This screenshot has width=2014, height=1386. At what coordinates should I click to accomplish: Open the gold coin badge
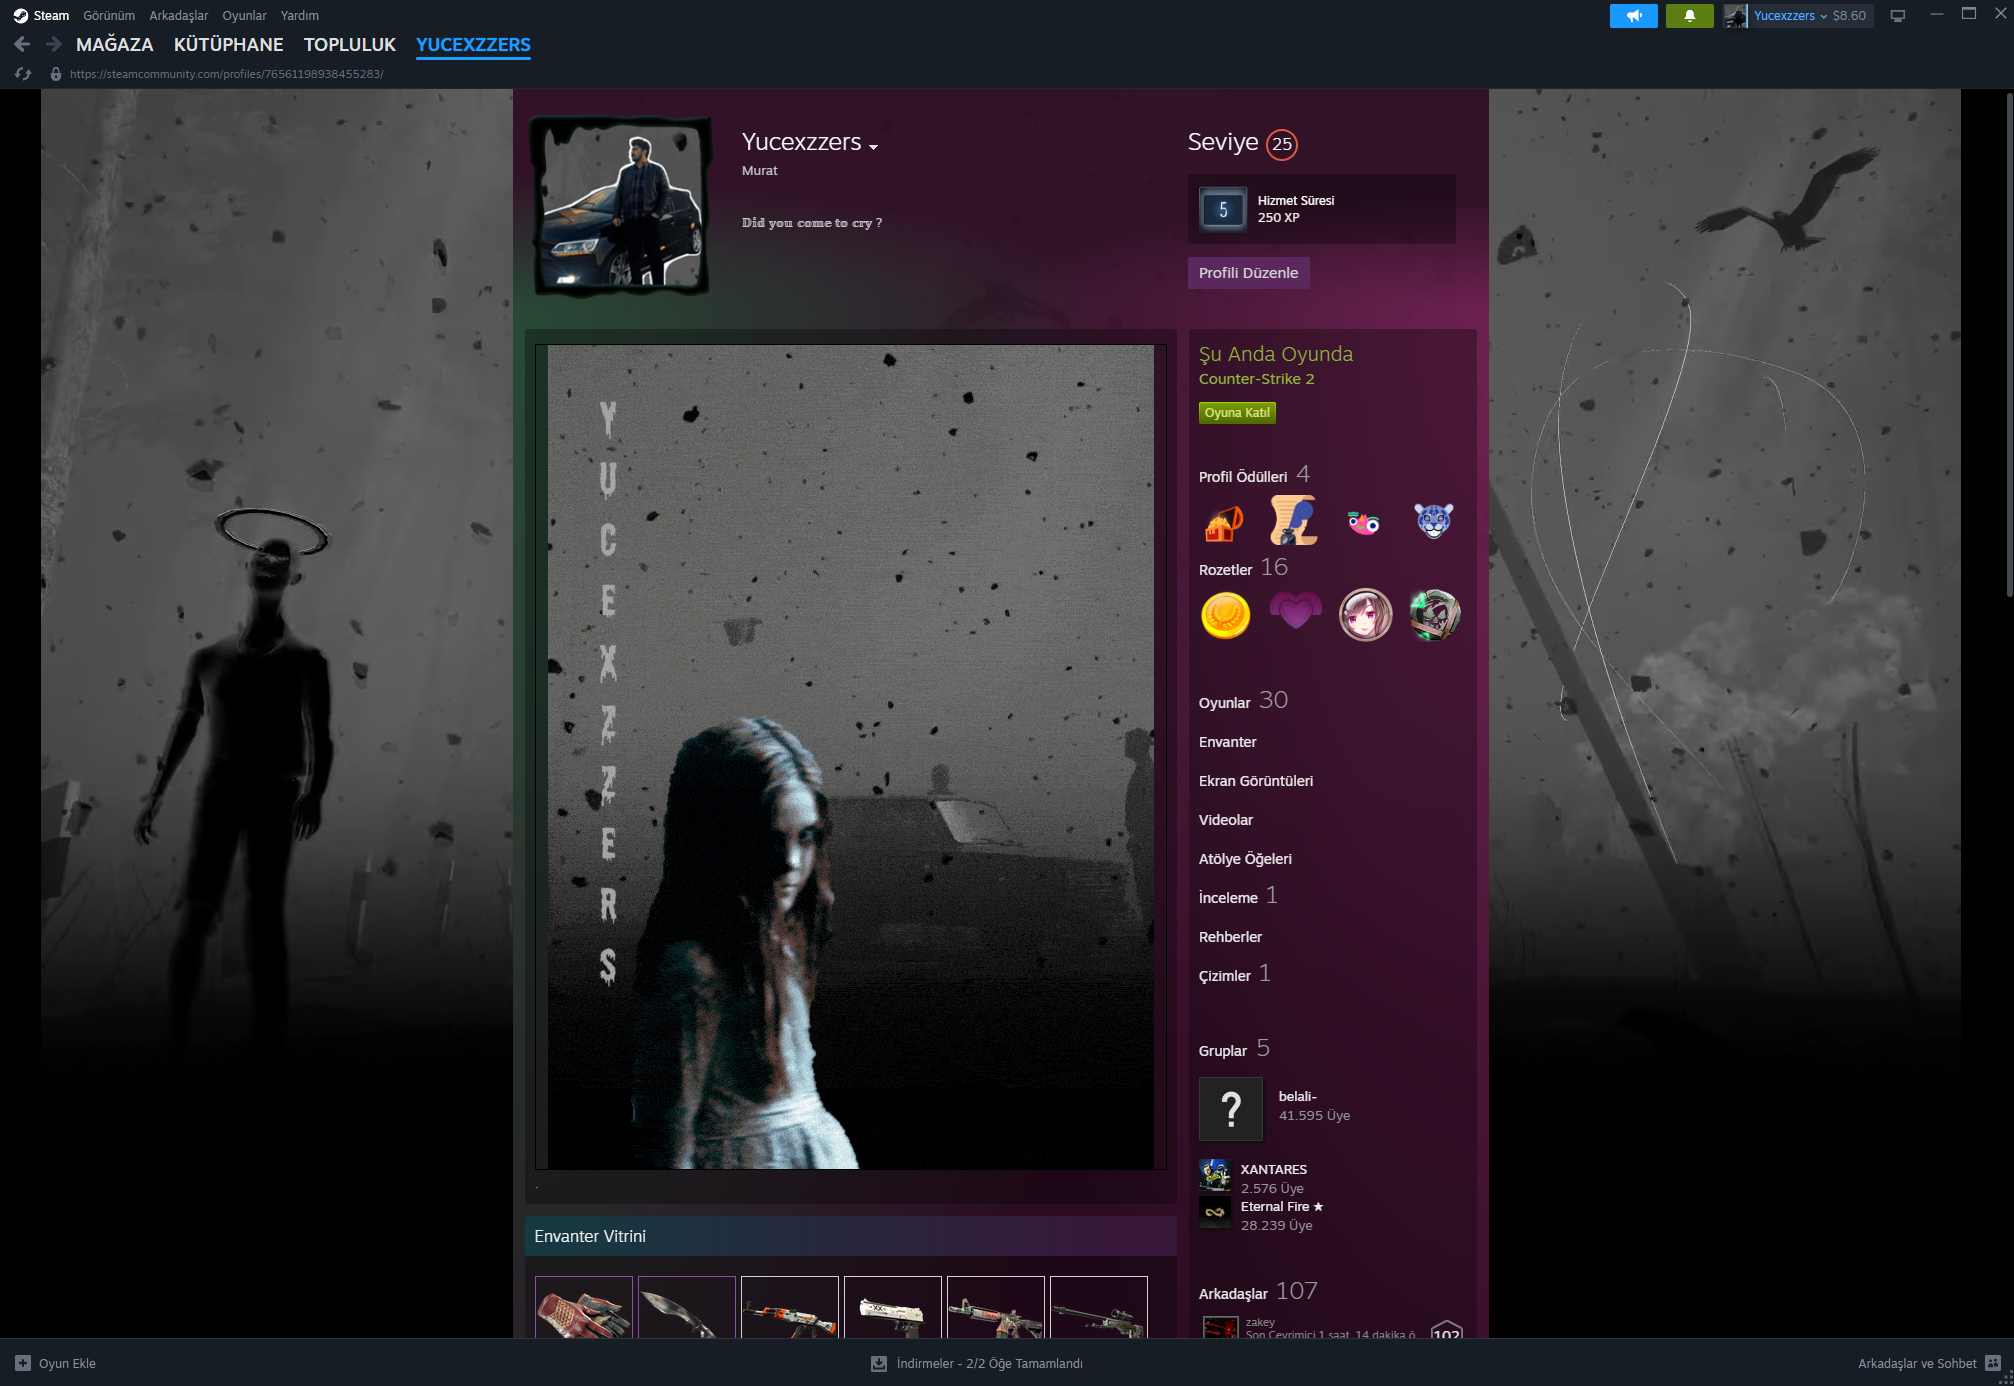pyautogui.click(x=1225, y=615)
